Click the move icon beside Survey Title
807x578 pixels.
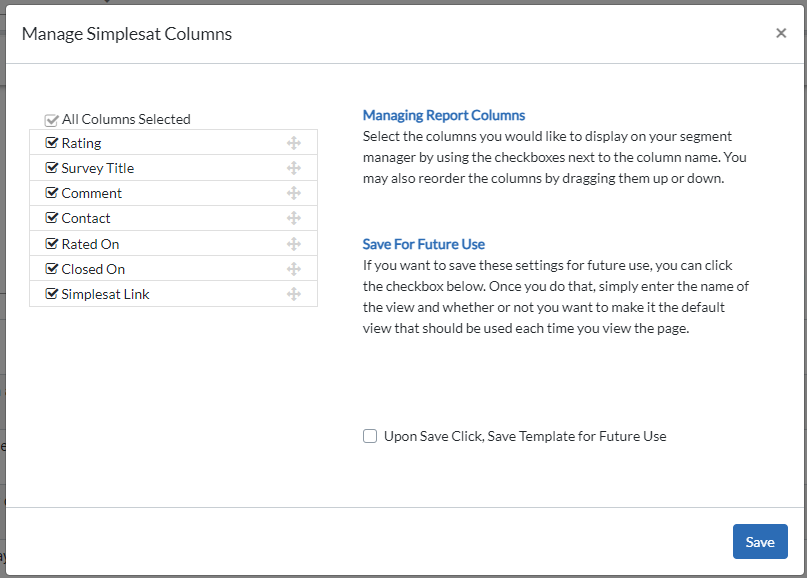pos(294,167)
